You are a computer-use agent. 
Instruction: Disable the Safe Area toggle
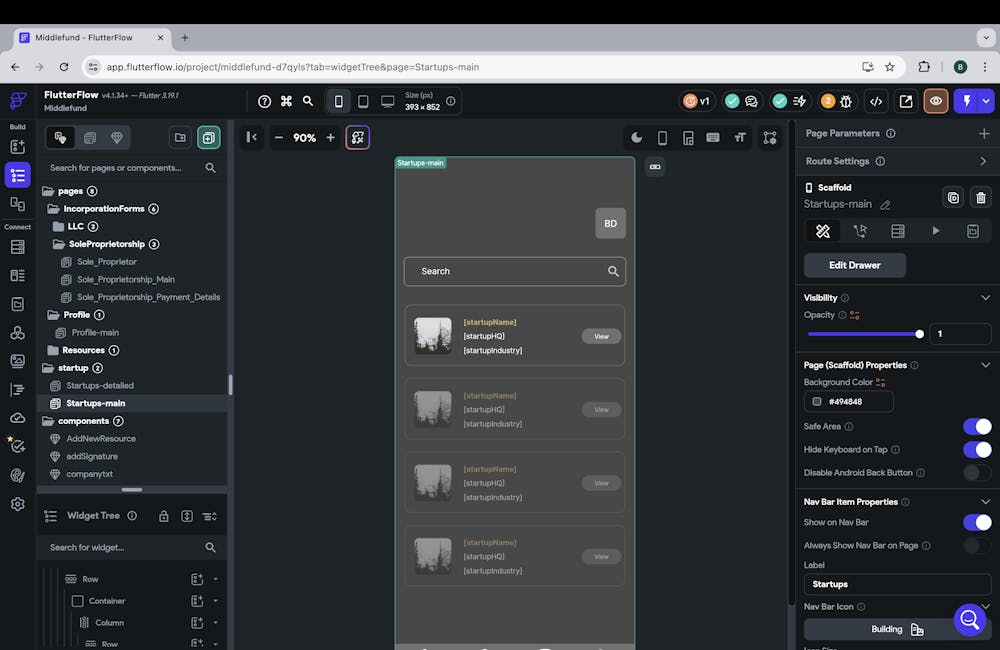tap(977, 426)
